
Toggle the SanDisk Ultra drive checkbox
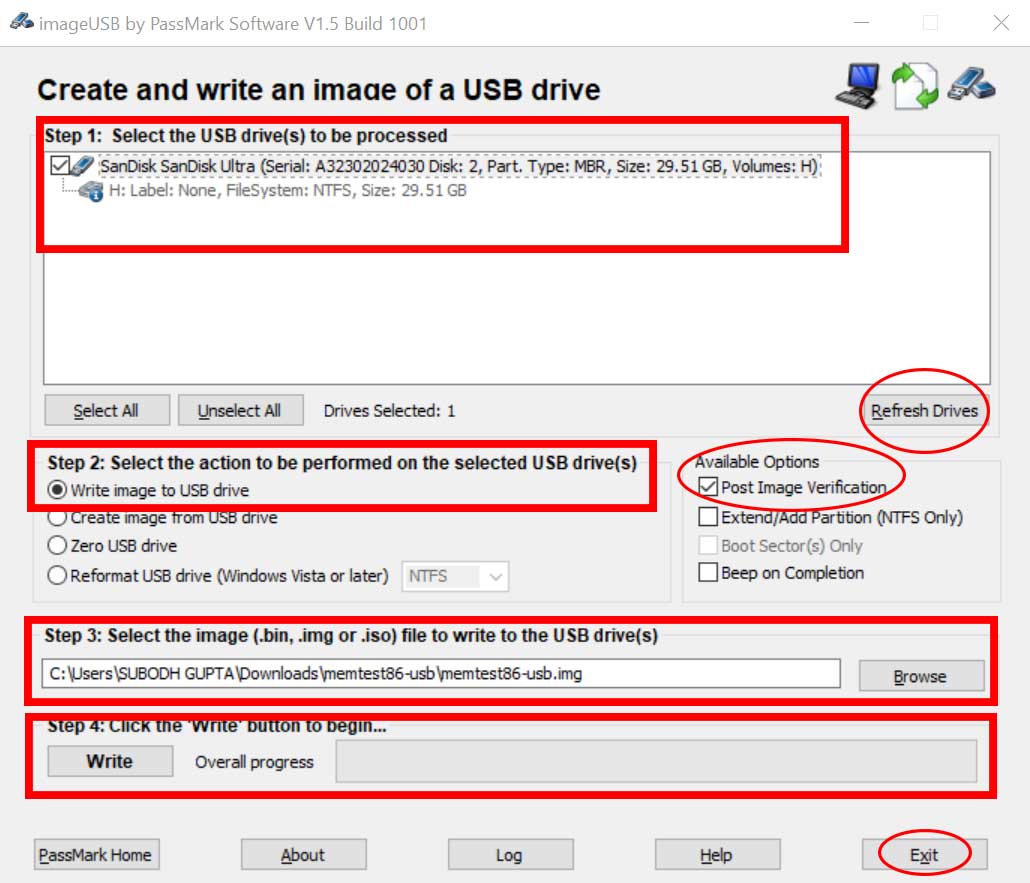(x=59, y=166)
